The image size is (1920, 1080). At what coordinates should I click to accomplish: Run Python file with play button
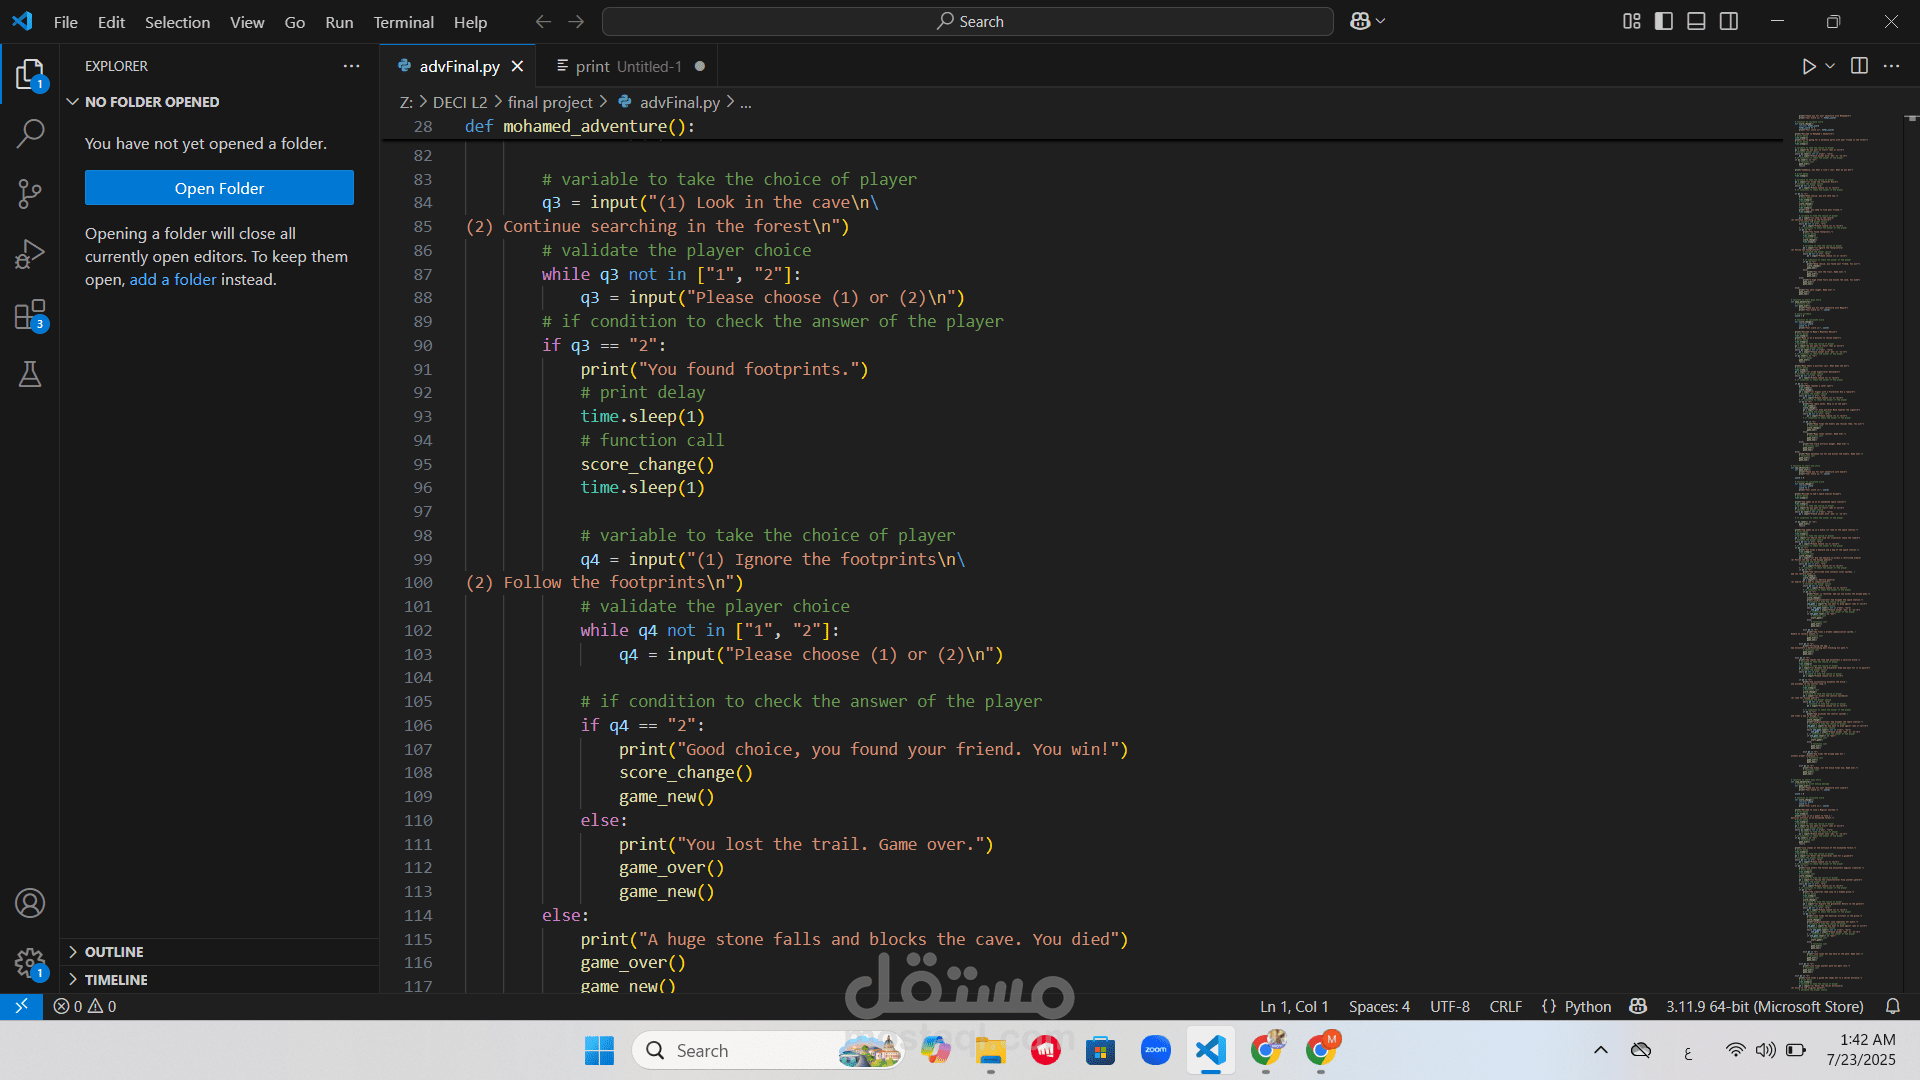[1808, 66]
